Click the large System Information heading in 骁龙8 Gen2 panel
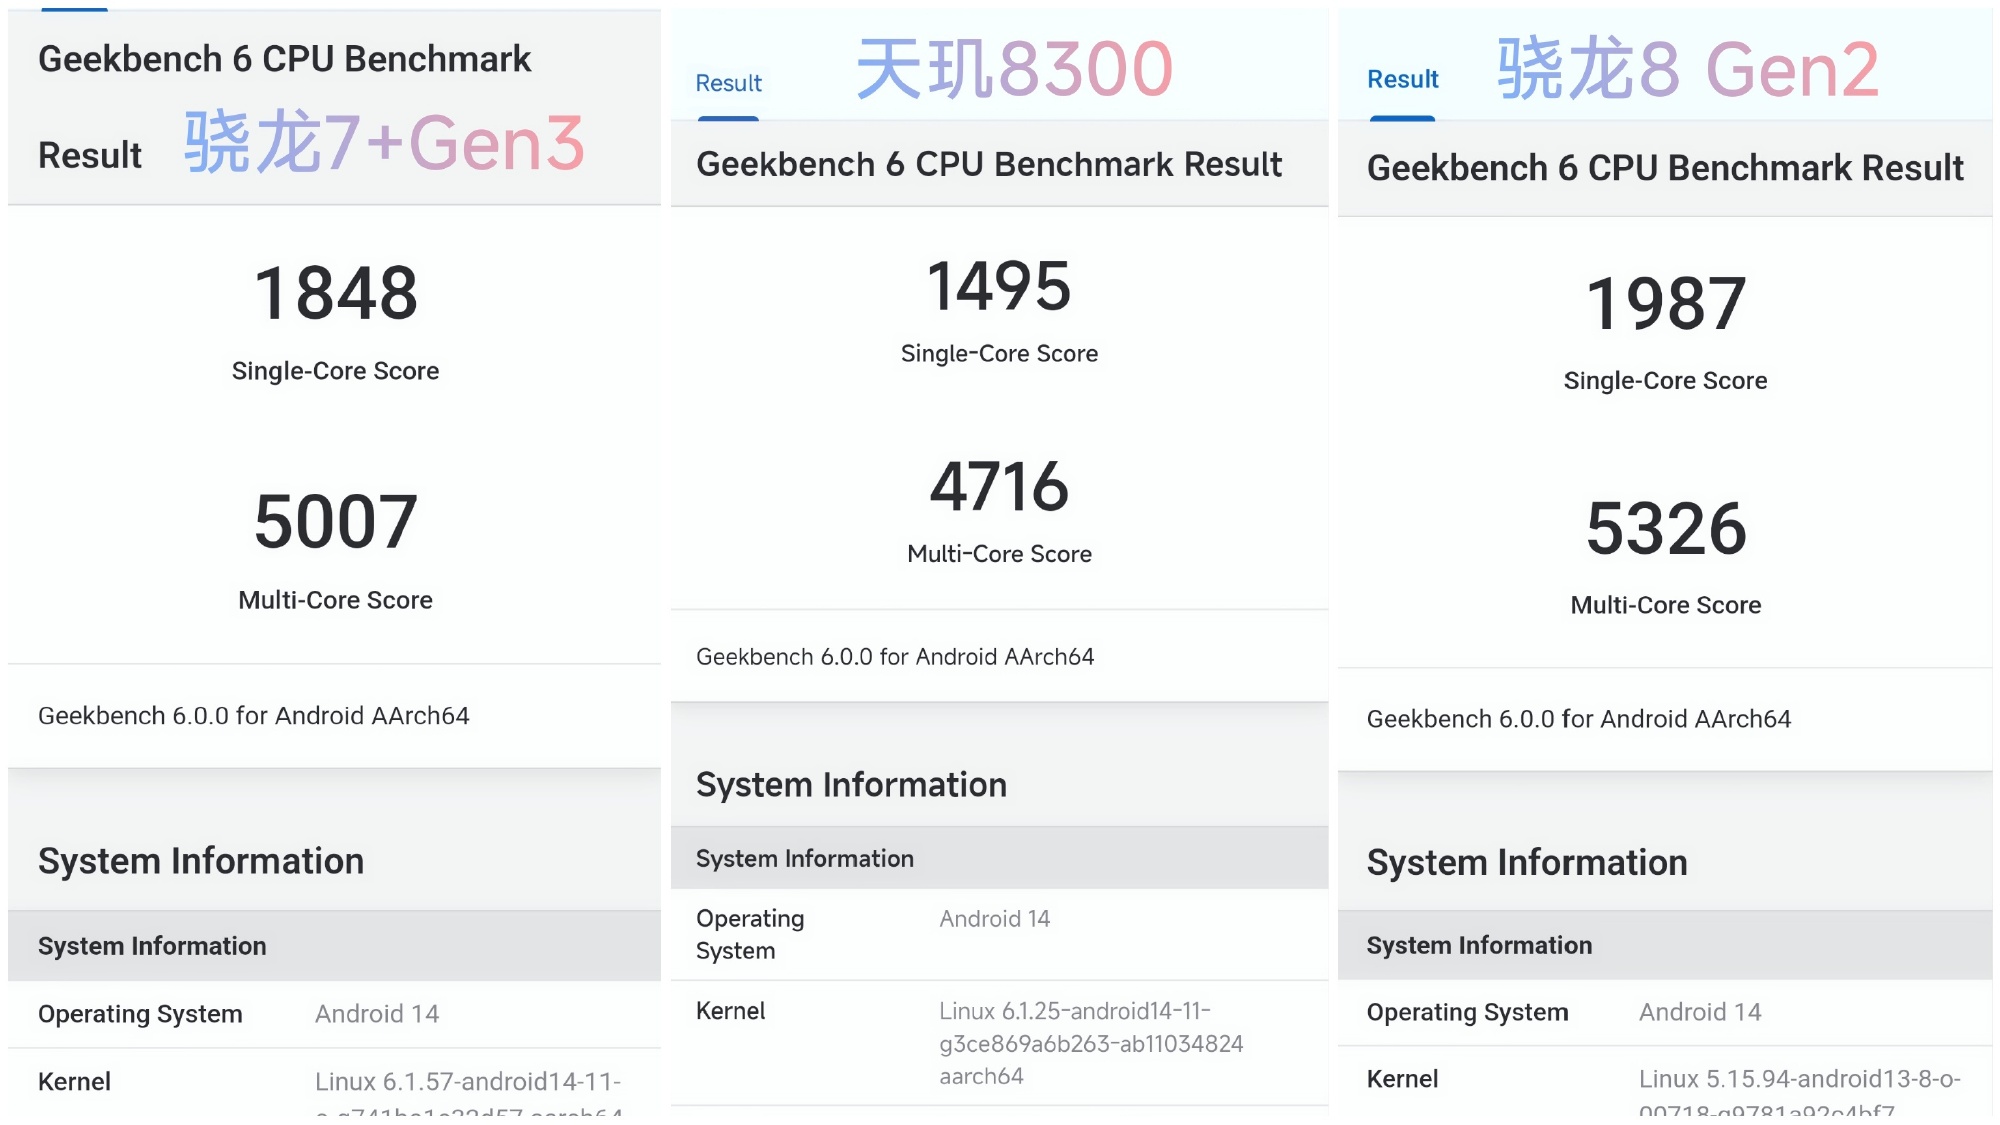Image resolution: width=2000 pixels, height=1125 pixels. [x=1527, y=863]
